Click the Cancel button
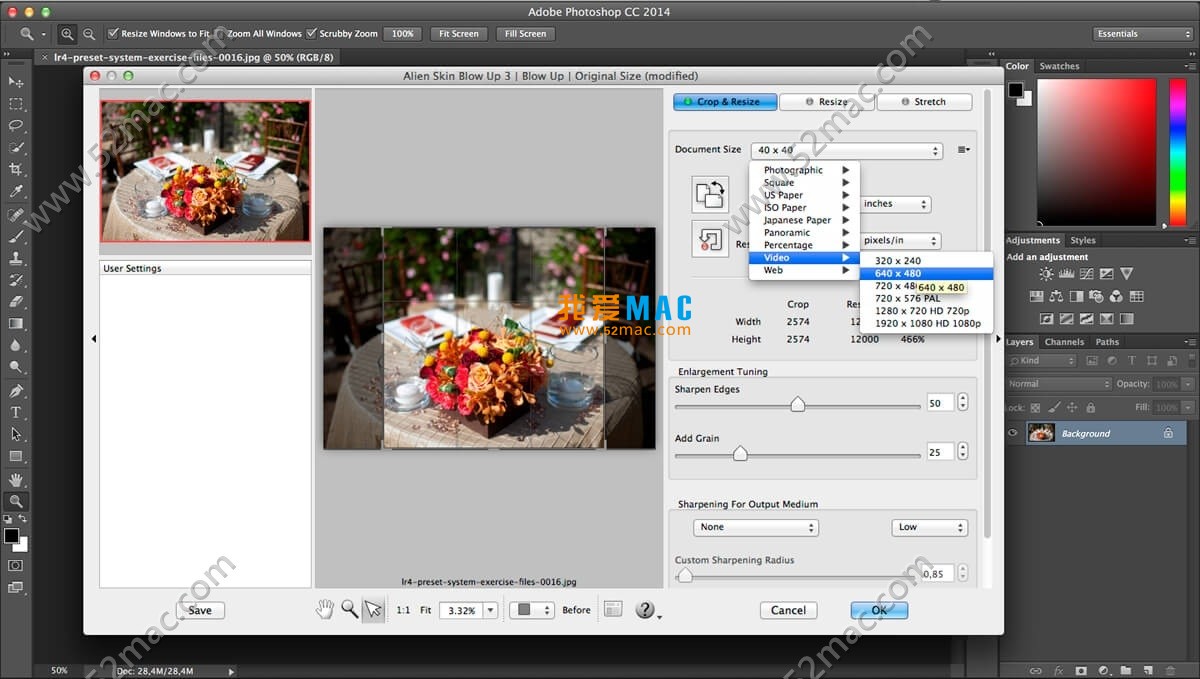 (788, 610)
